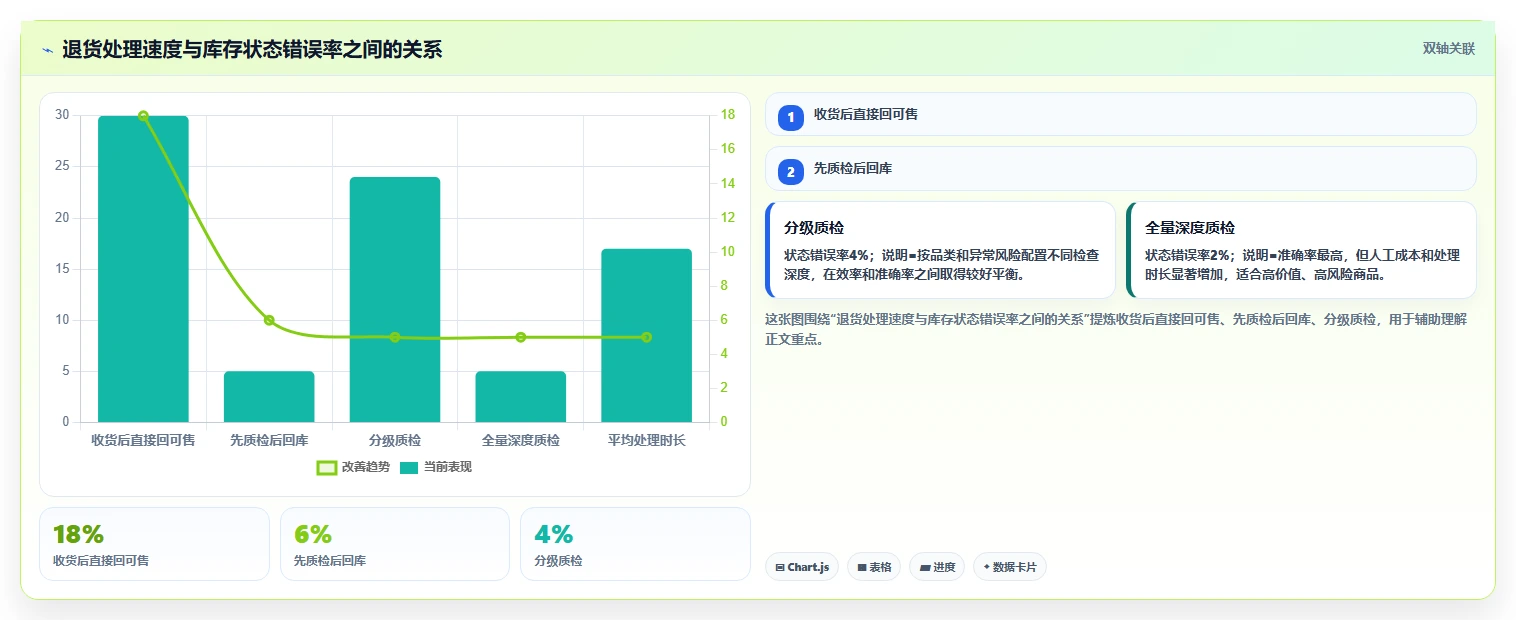Click trend line point above 全量深度质检 bar

[x=521, y=337]
